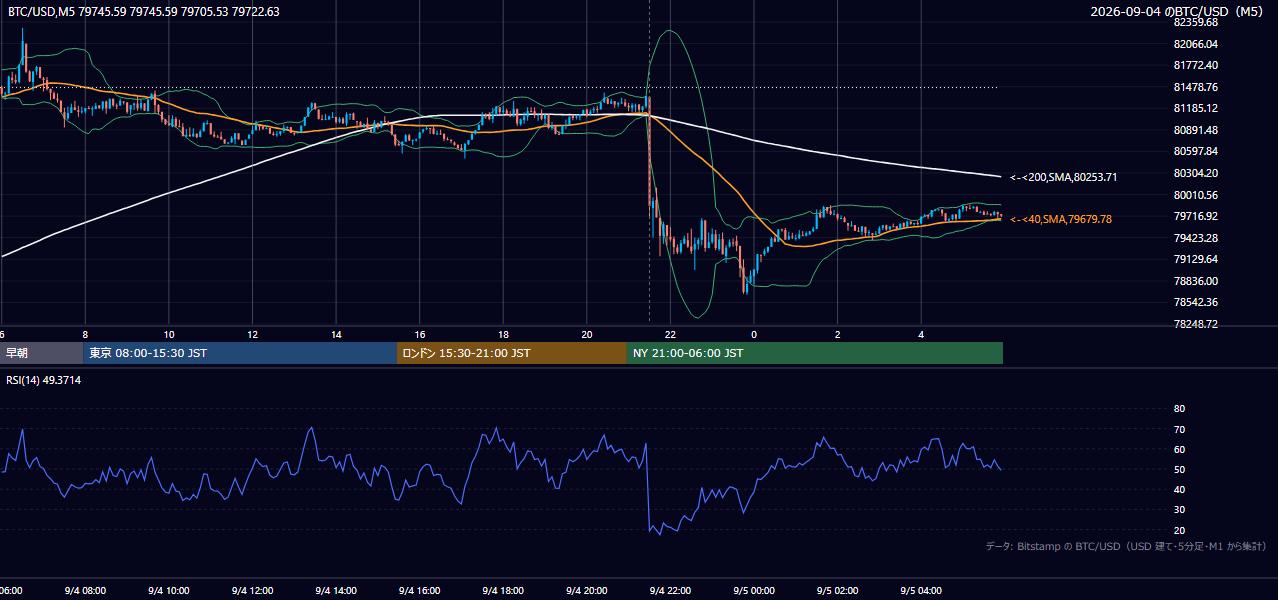Click hour tick 22 under price chart
Screen dimensions: 1278x600
point(670,334)
